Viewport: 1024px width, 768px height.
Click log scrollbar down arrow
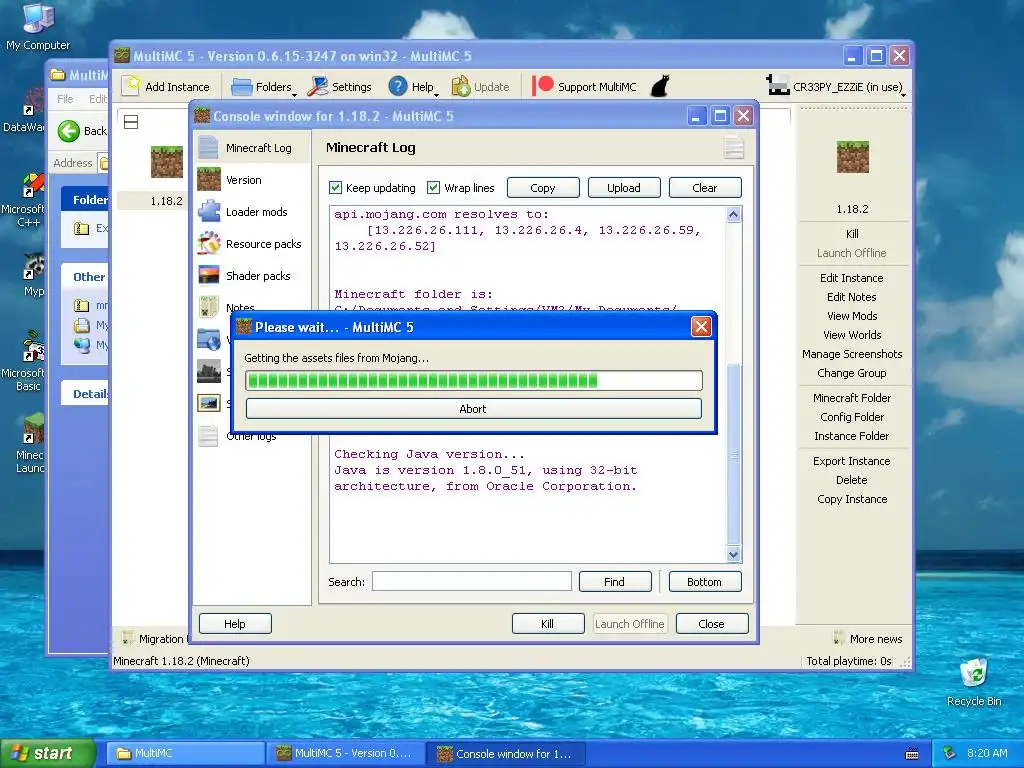pyautogui.click(x=733, y=554)
